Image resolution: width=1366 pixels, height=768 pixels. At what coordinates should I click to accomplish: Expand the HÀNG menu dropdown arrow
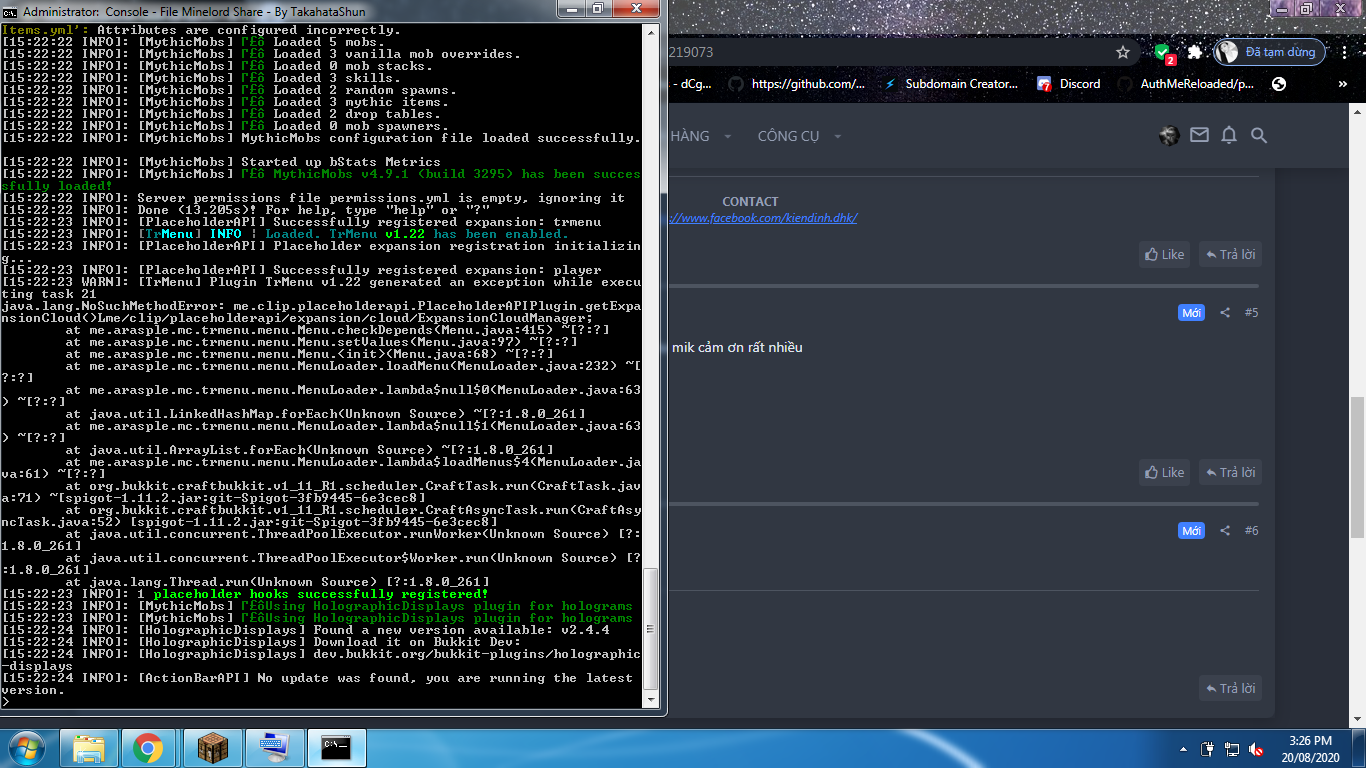point(728,136)
